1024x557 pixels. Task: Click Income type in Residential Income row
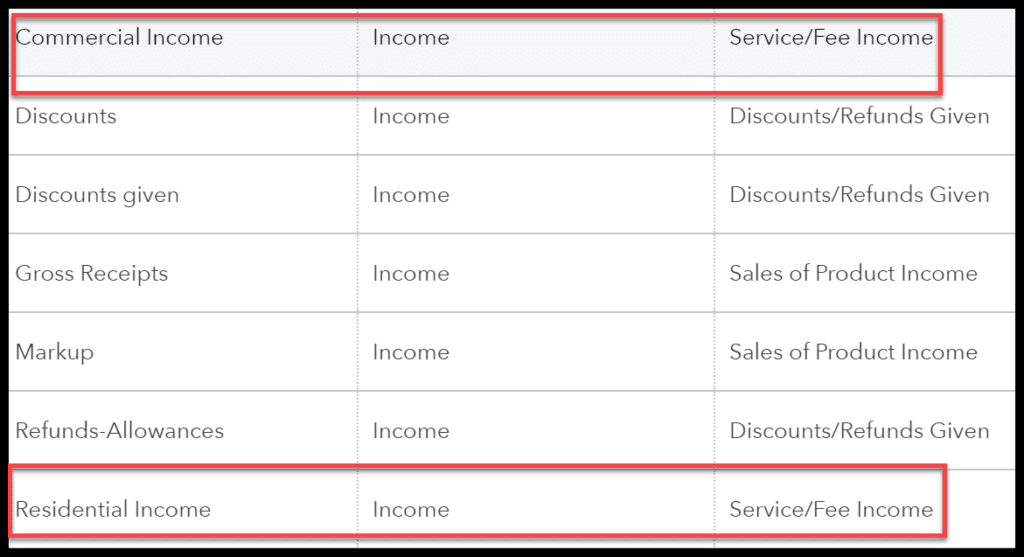point(411,509)
